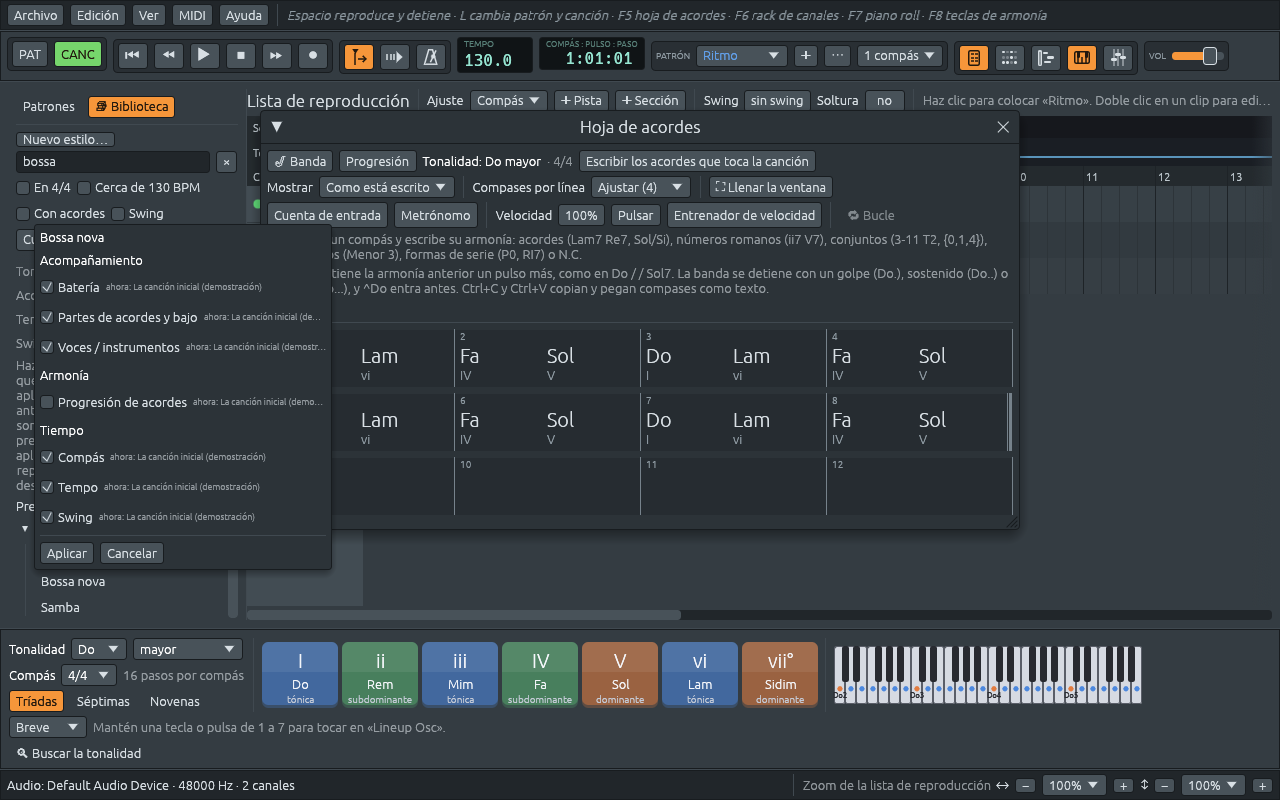Open the mayor scale dropdown

pyautogui.click(x=188, y=649)
